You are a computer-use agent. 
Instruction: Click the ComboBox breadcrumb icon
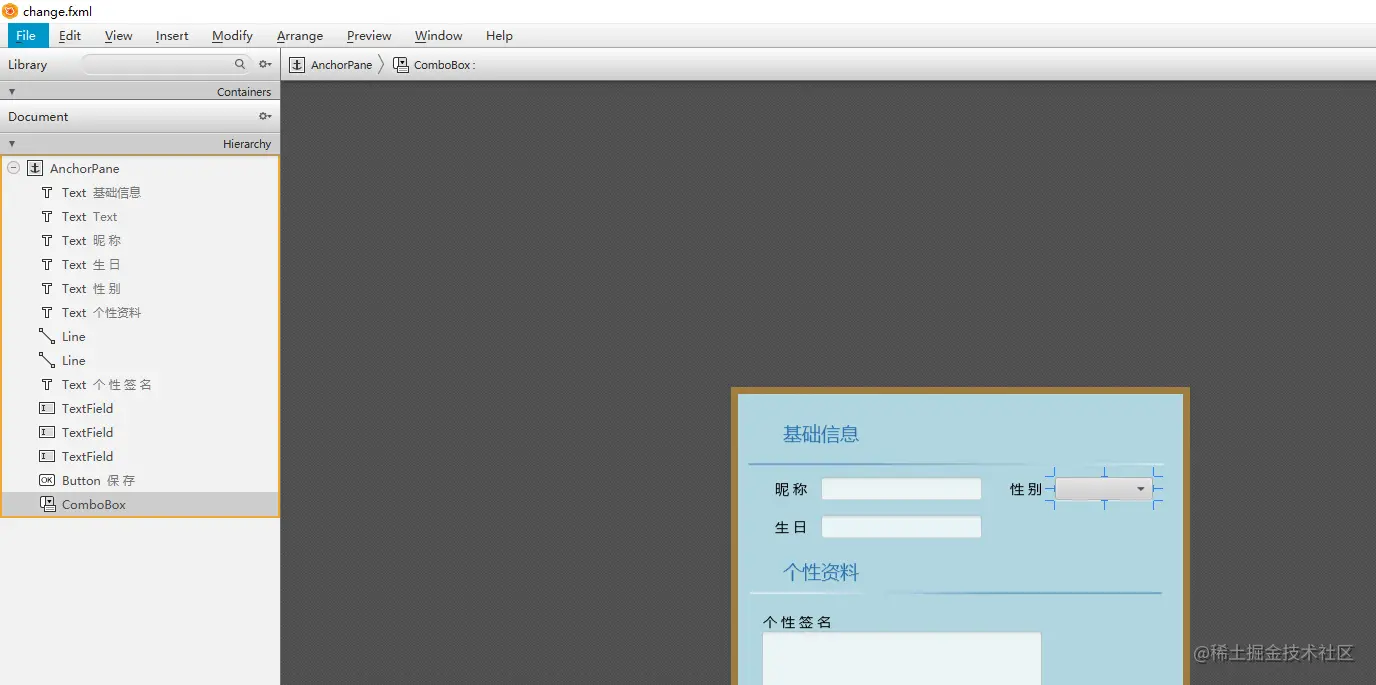[401, 65]
